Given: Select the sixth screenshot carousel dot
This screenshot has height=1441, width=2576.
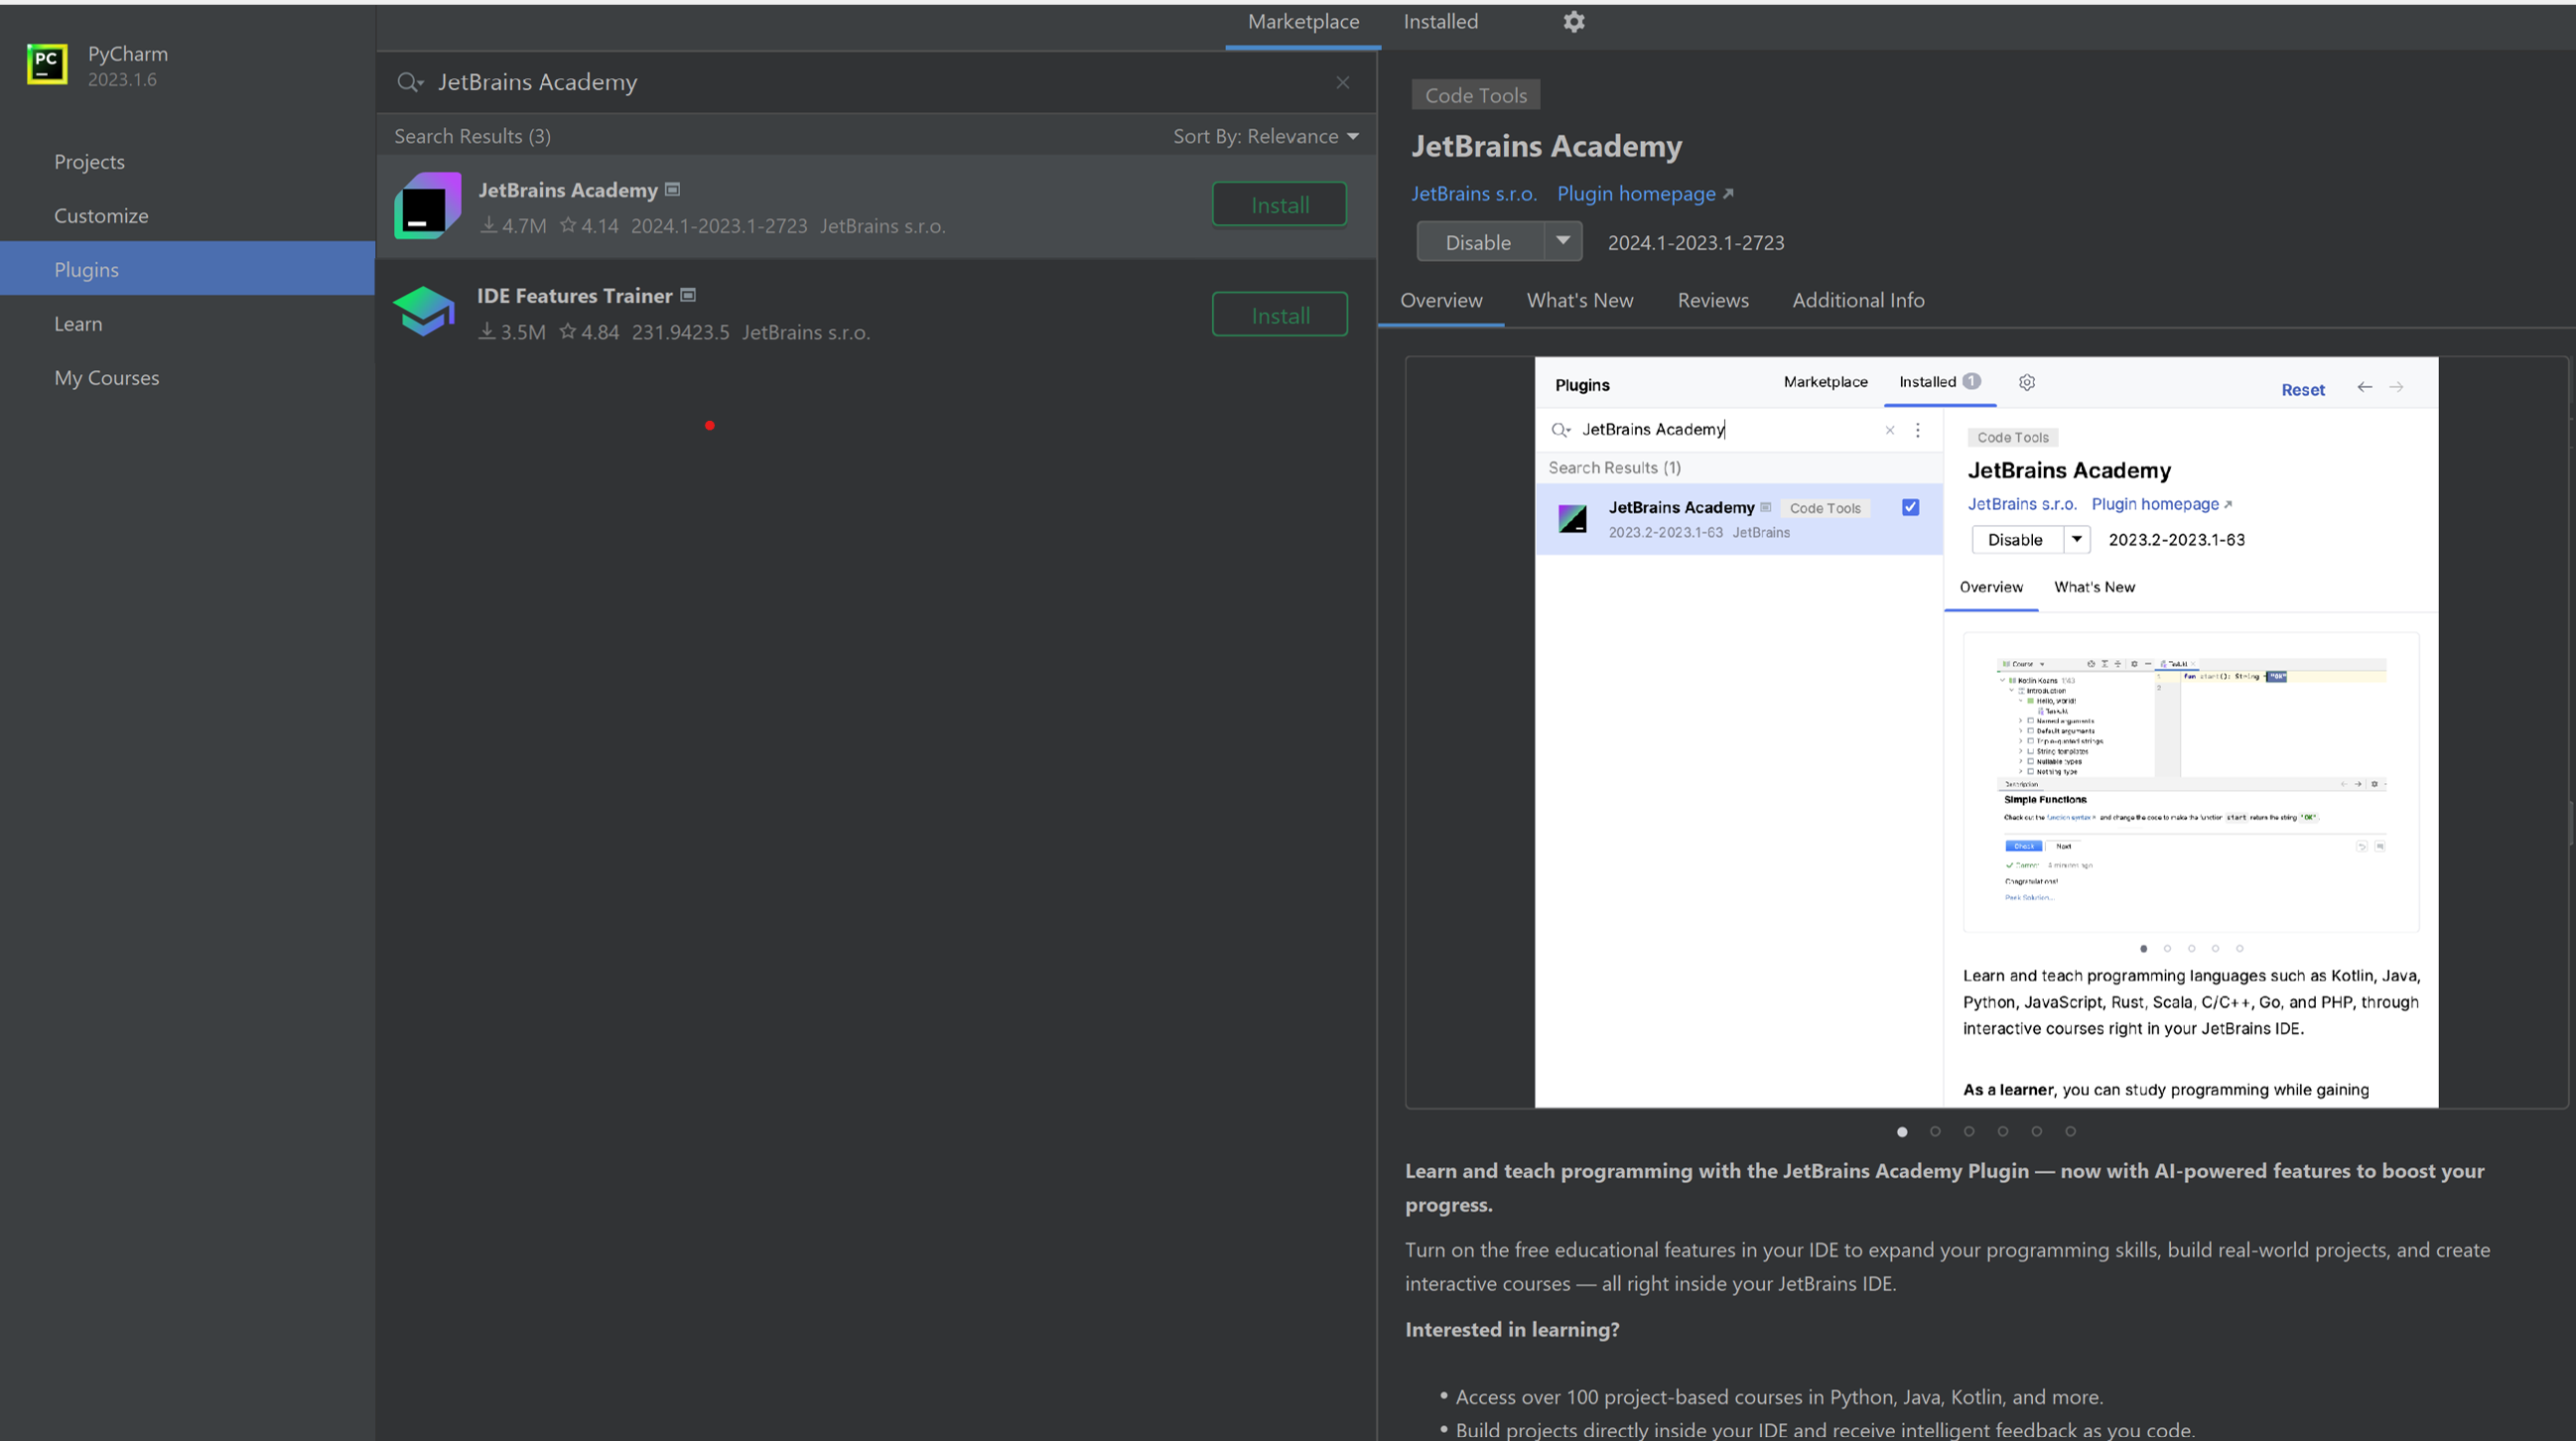Looking at the screenshot, I should point(2071,1132).
